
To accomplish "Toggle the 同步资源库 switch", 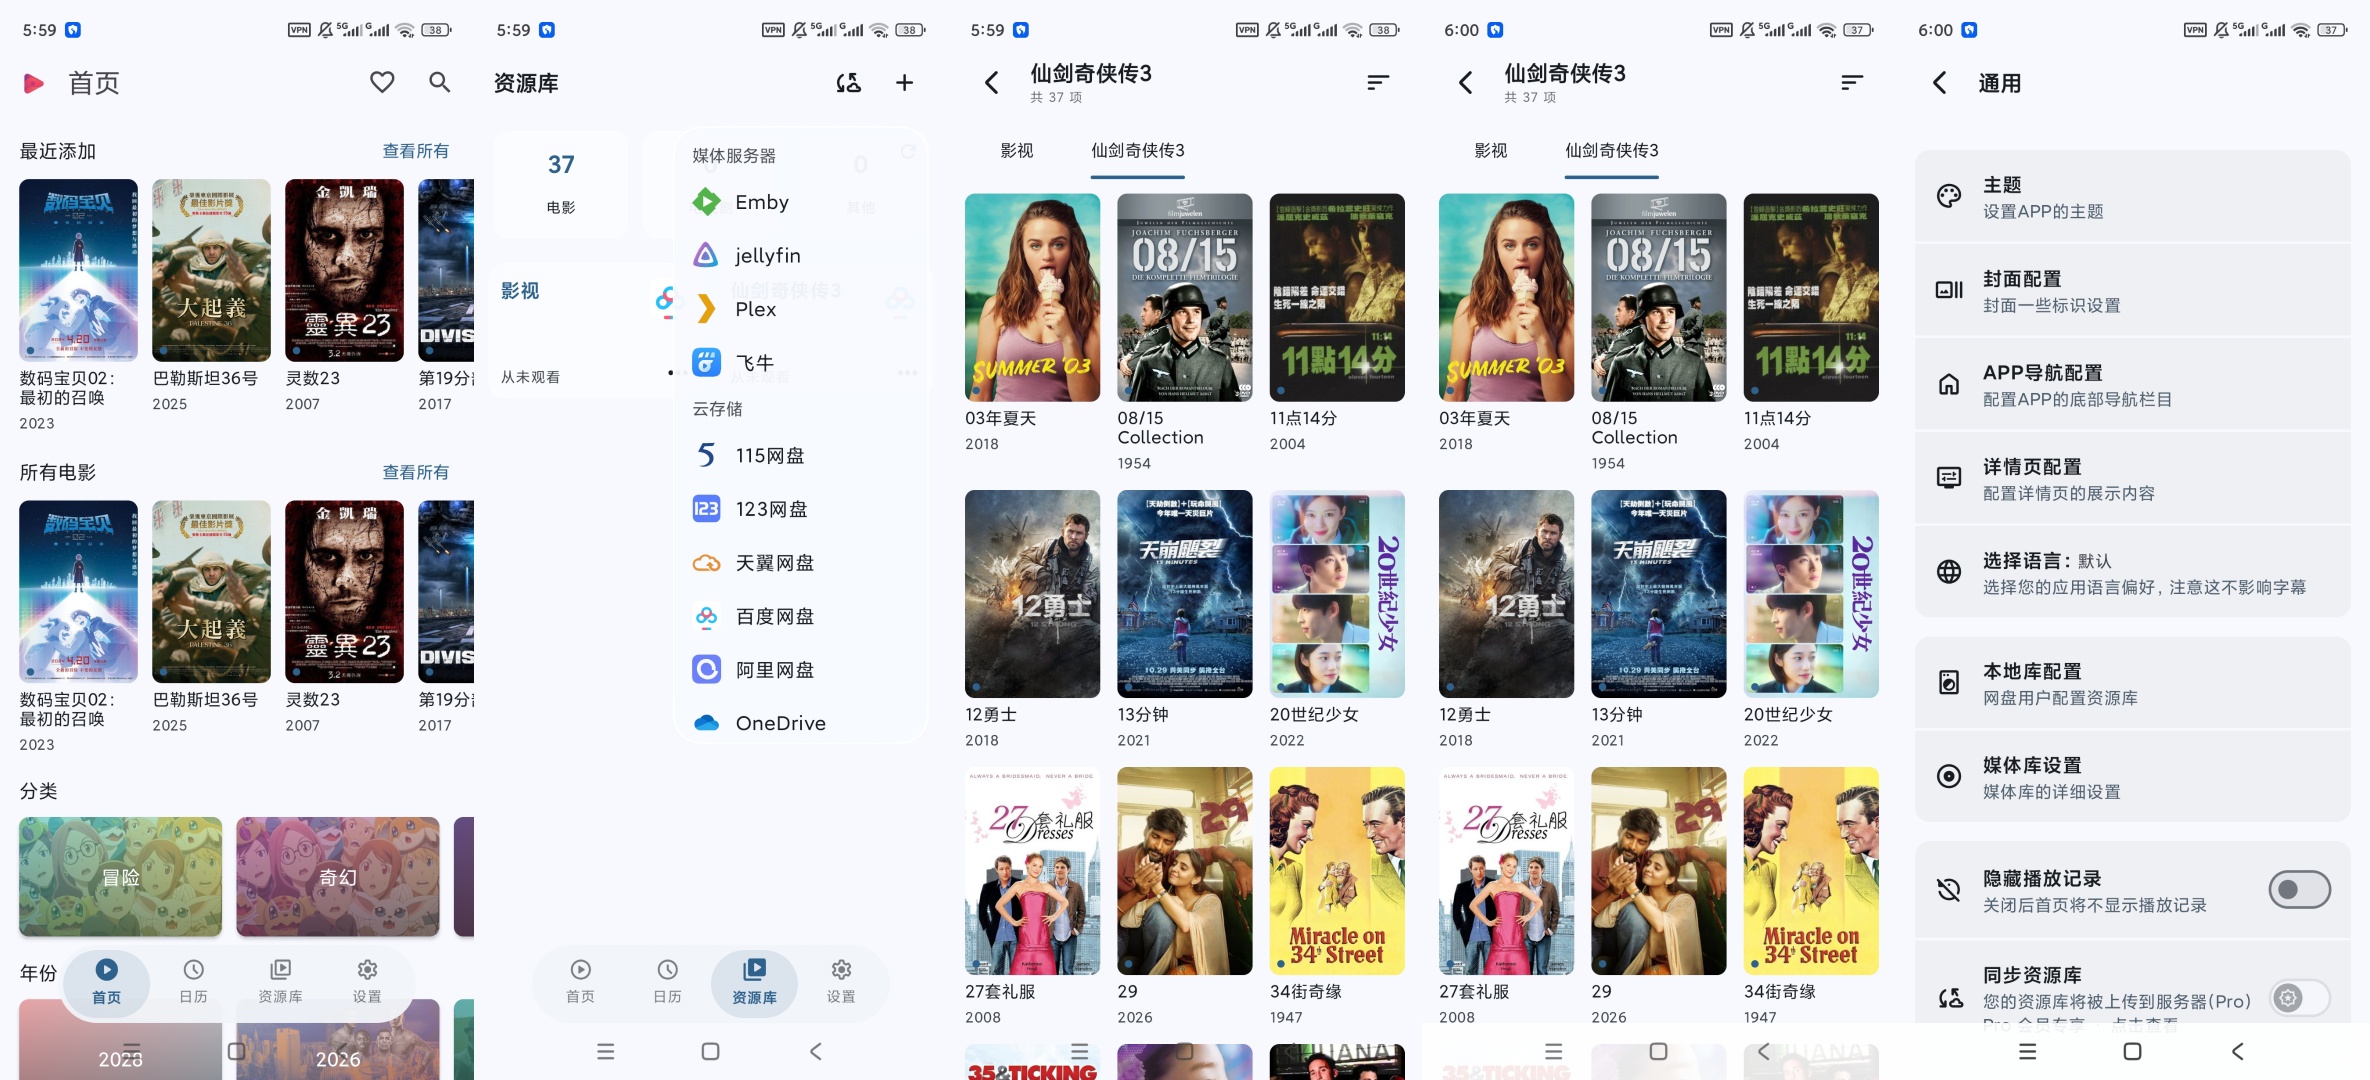I will tap(2299, 997).
